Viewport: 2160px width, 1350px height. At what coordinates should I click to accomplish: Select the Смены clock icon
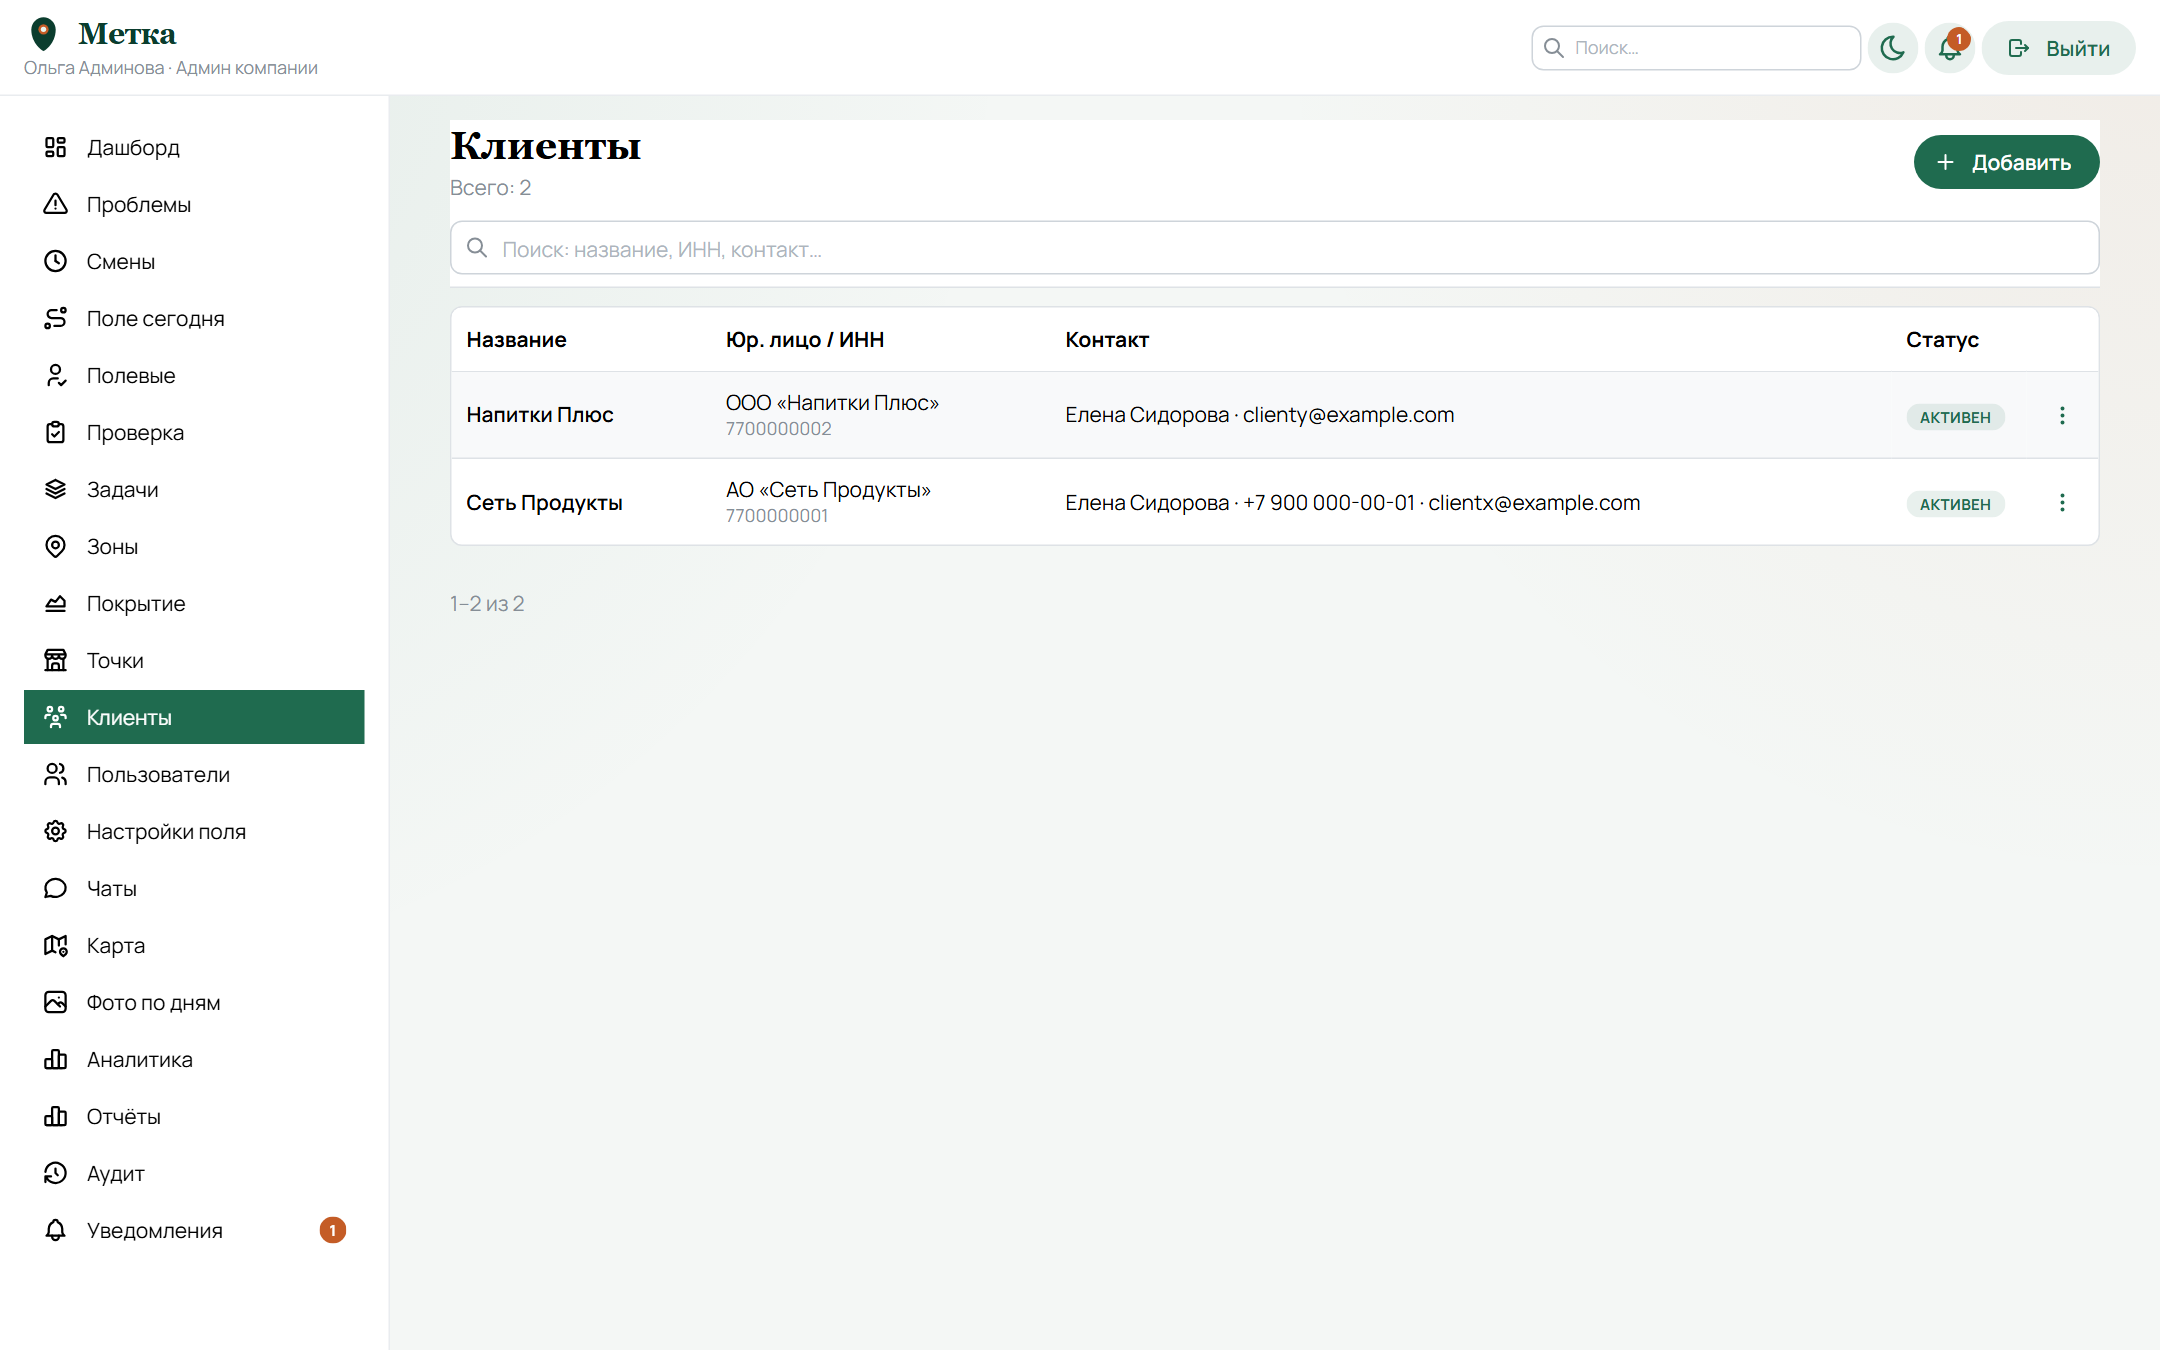click(56, 261)
